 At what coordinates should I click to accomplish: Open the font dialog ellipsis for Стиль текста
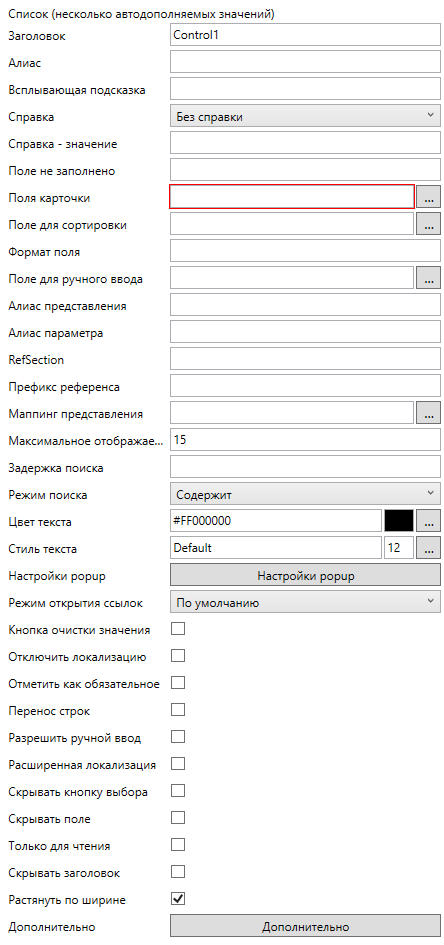(428, 548)
